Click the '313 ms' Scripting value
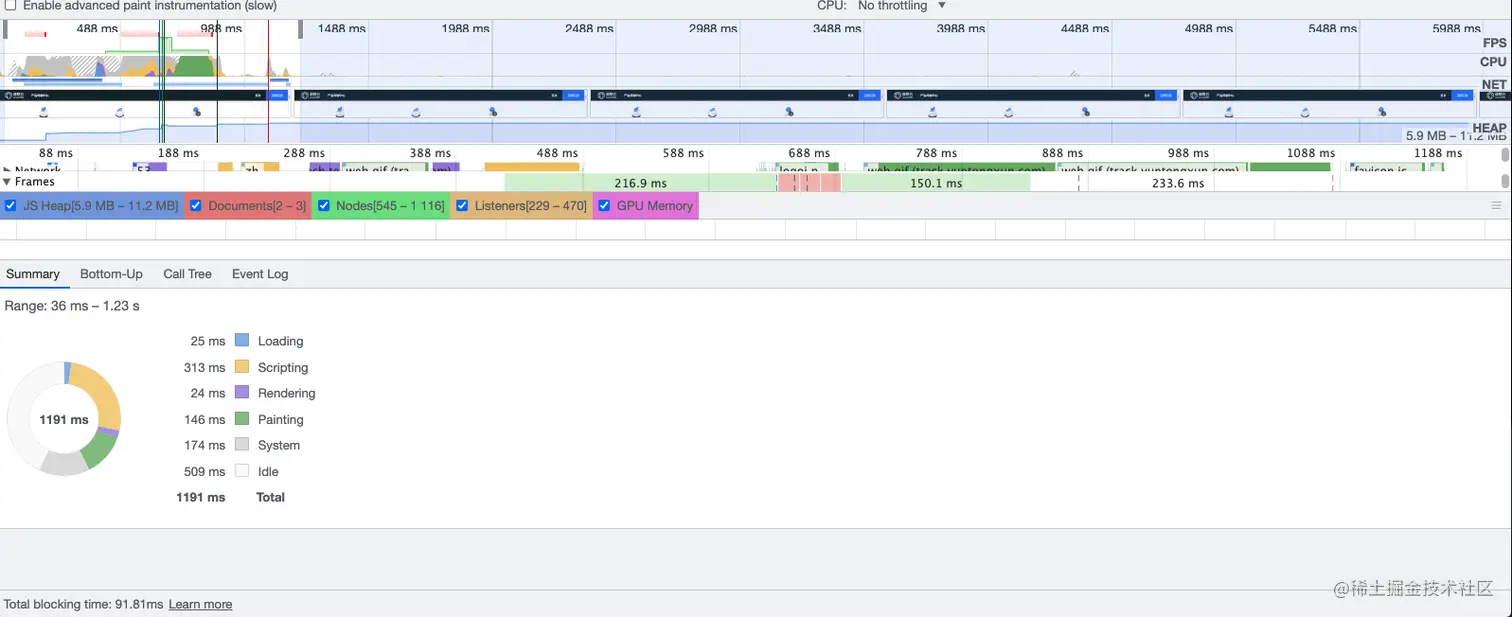 pyautogui.click(x=205, y=367)
